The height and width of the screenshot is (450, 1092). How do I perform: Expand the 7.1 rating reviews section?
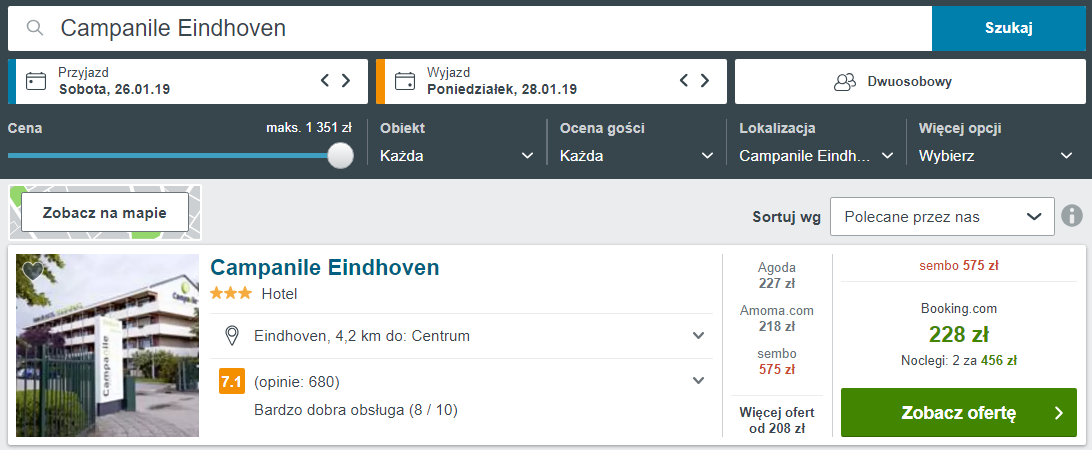pyautogui.click(x=699, y=380)
